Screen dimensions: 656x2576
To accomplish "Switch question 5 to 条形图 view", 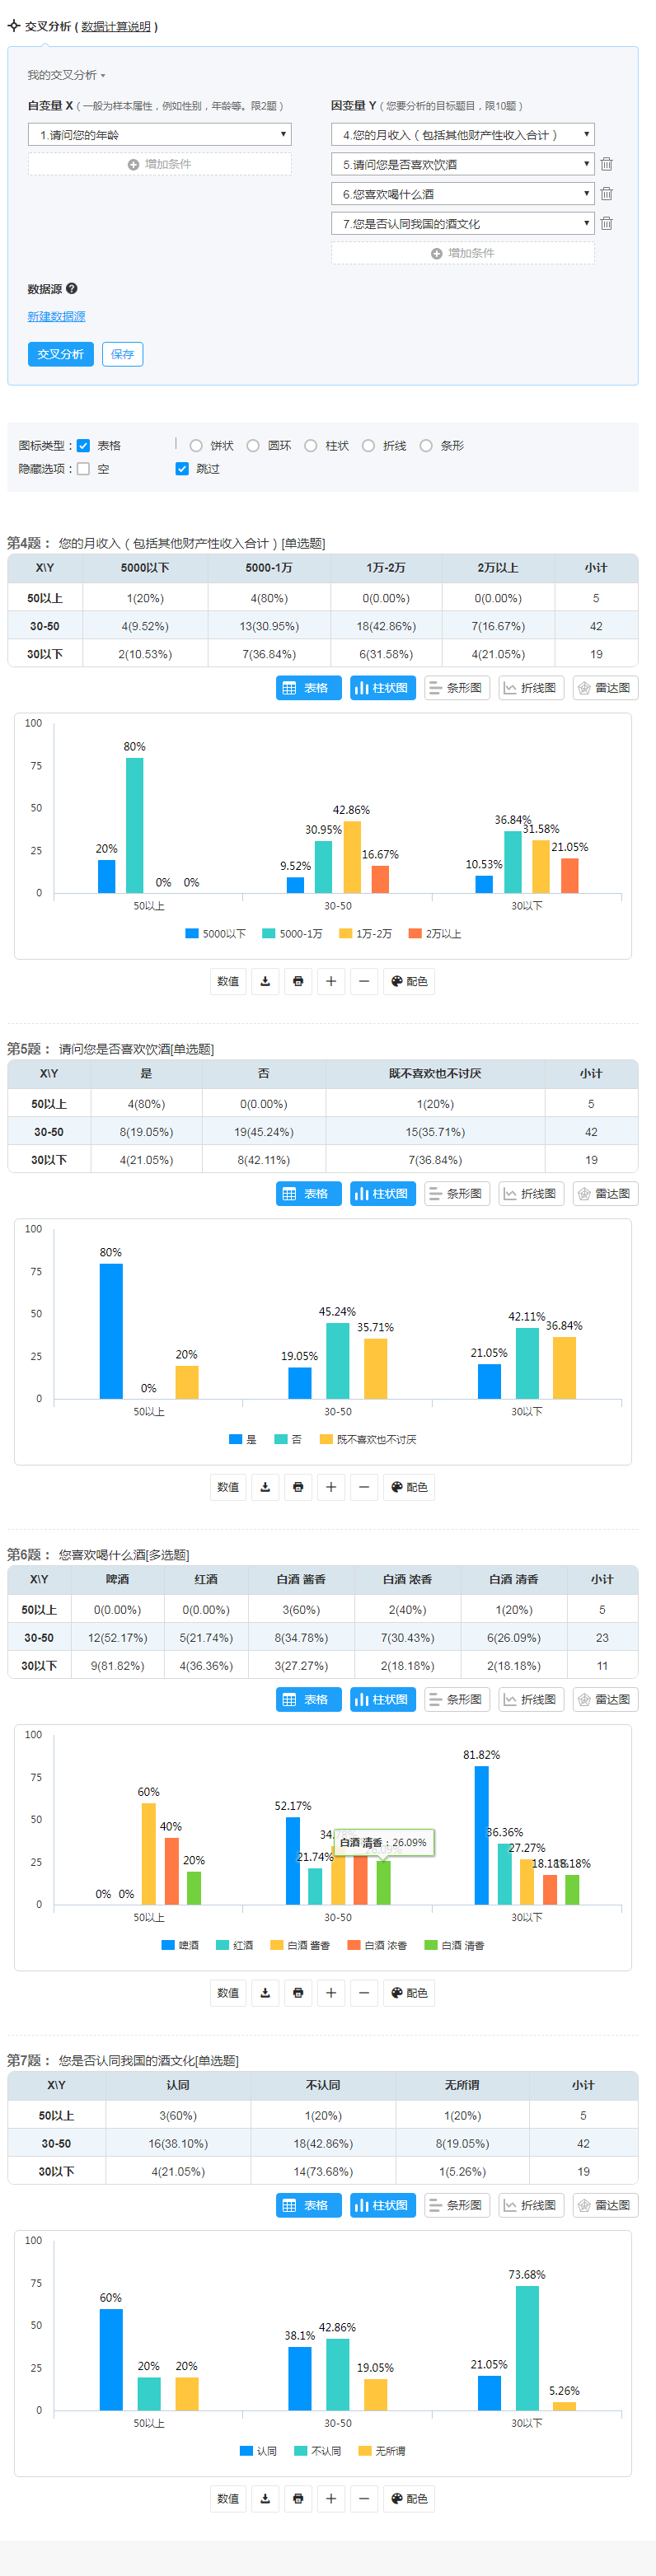I will coord(457,1194).
